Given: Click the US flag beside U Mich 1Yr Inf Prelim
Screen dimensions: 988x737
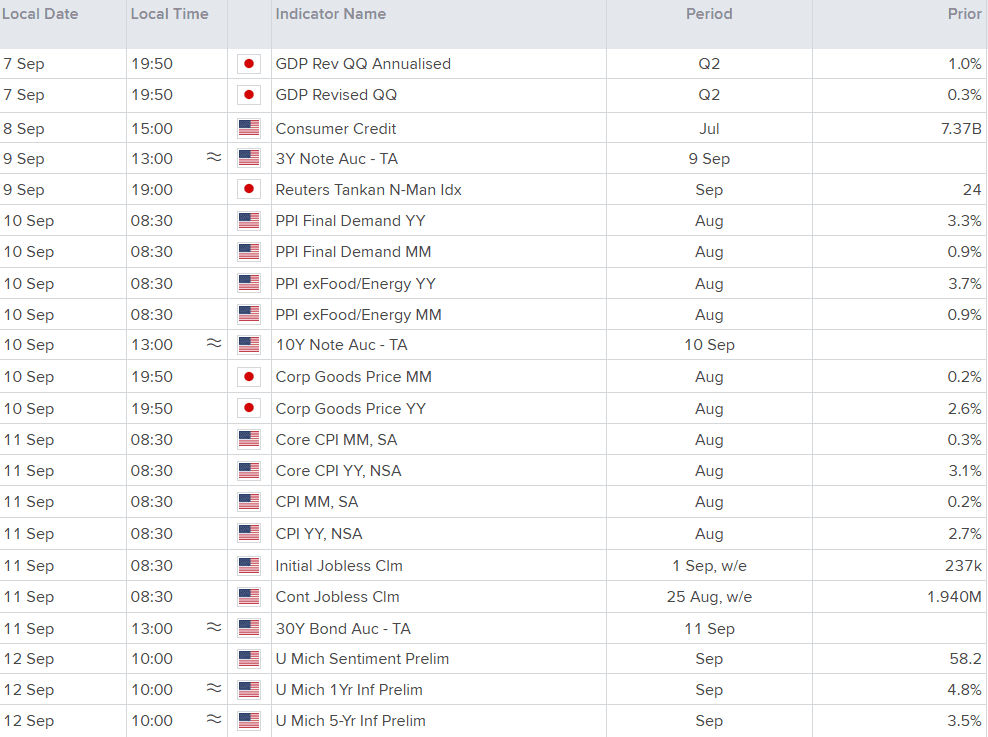Looking at the screenshot, I should pos(249,690).
